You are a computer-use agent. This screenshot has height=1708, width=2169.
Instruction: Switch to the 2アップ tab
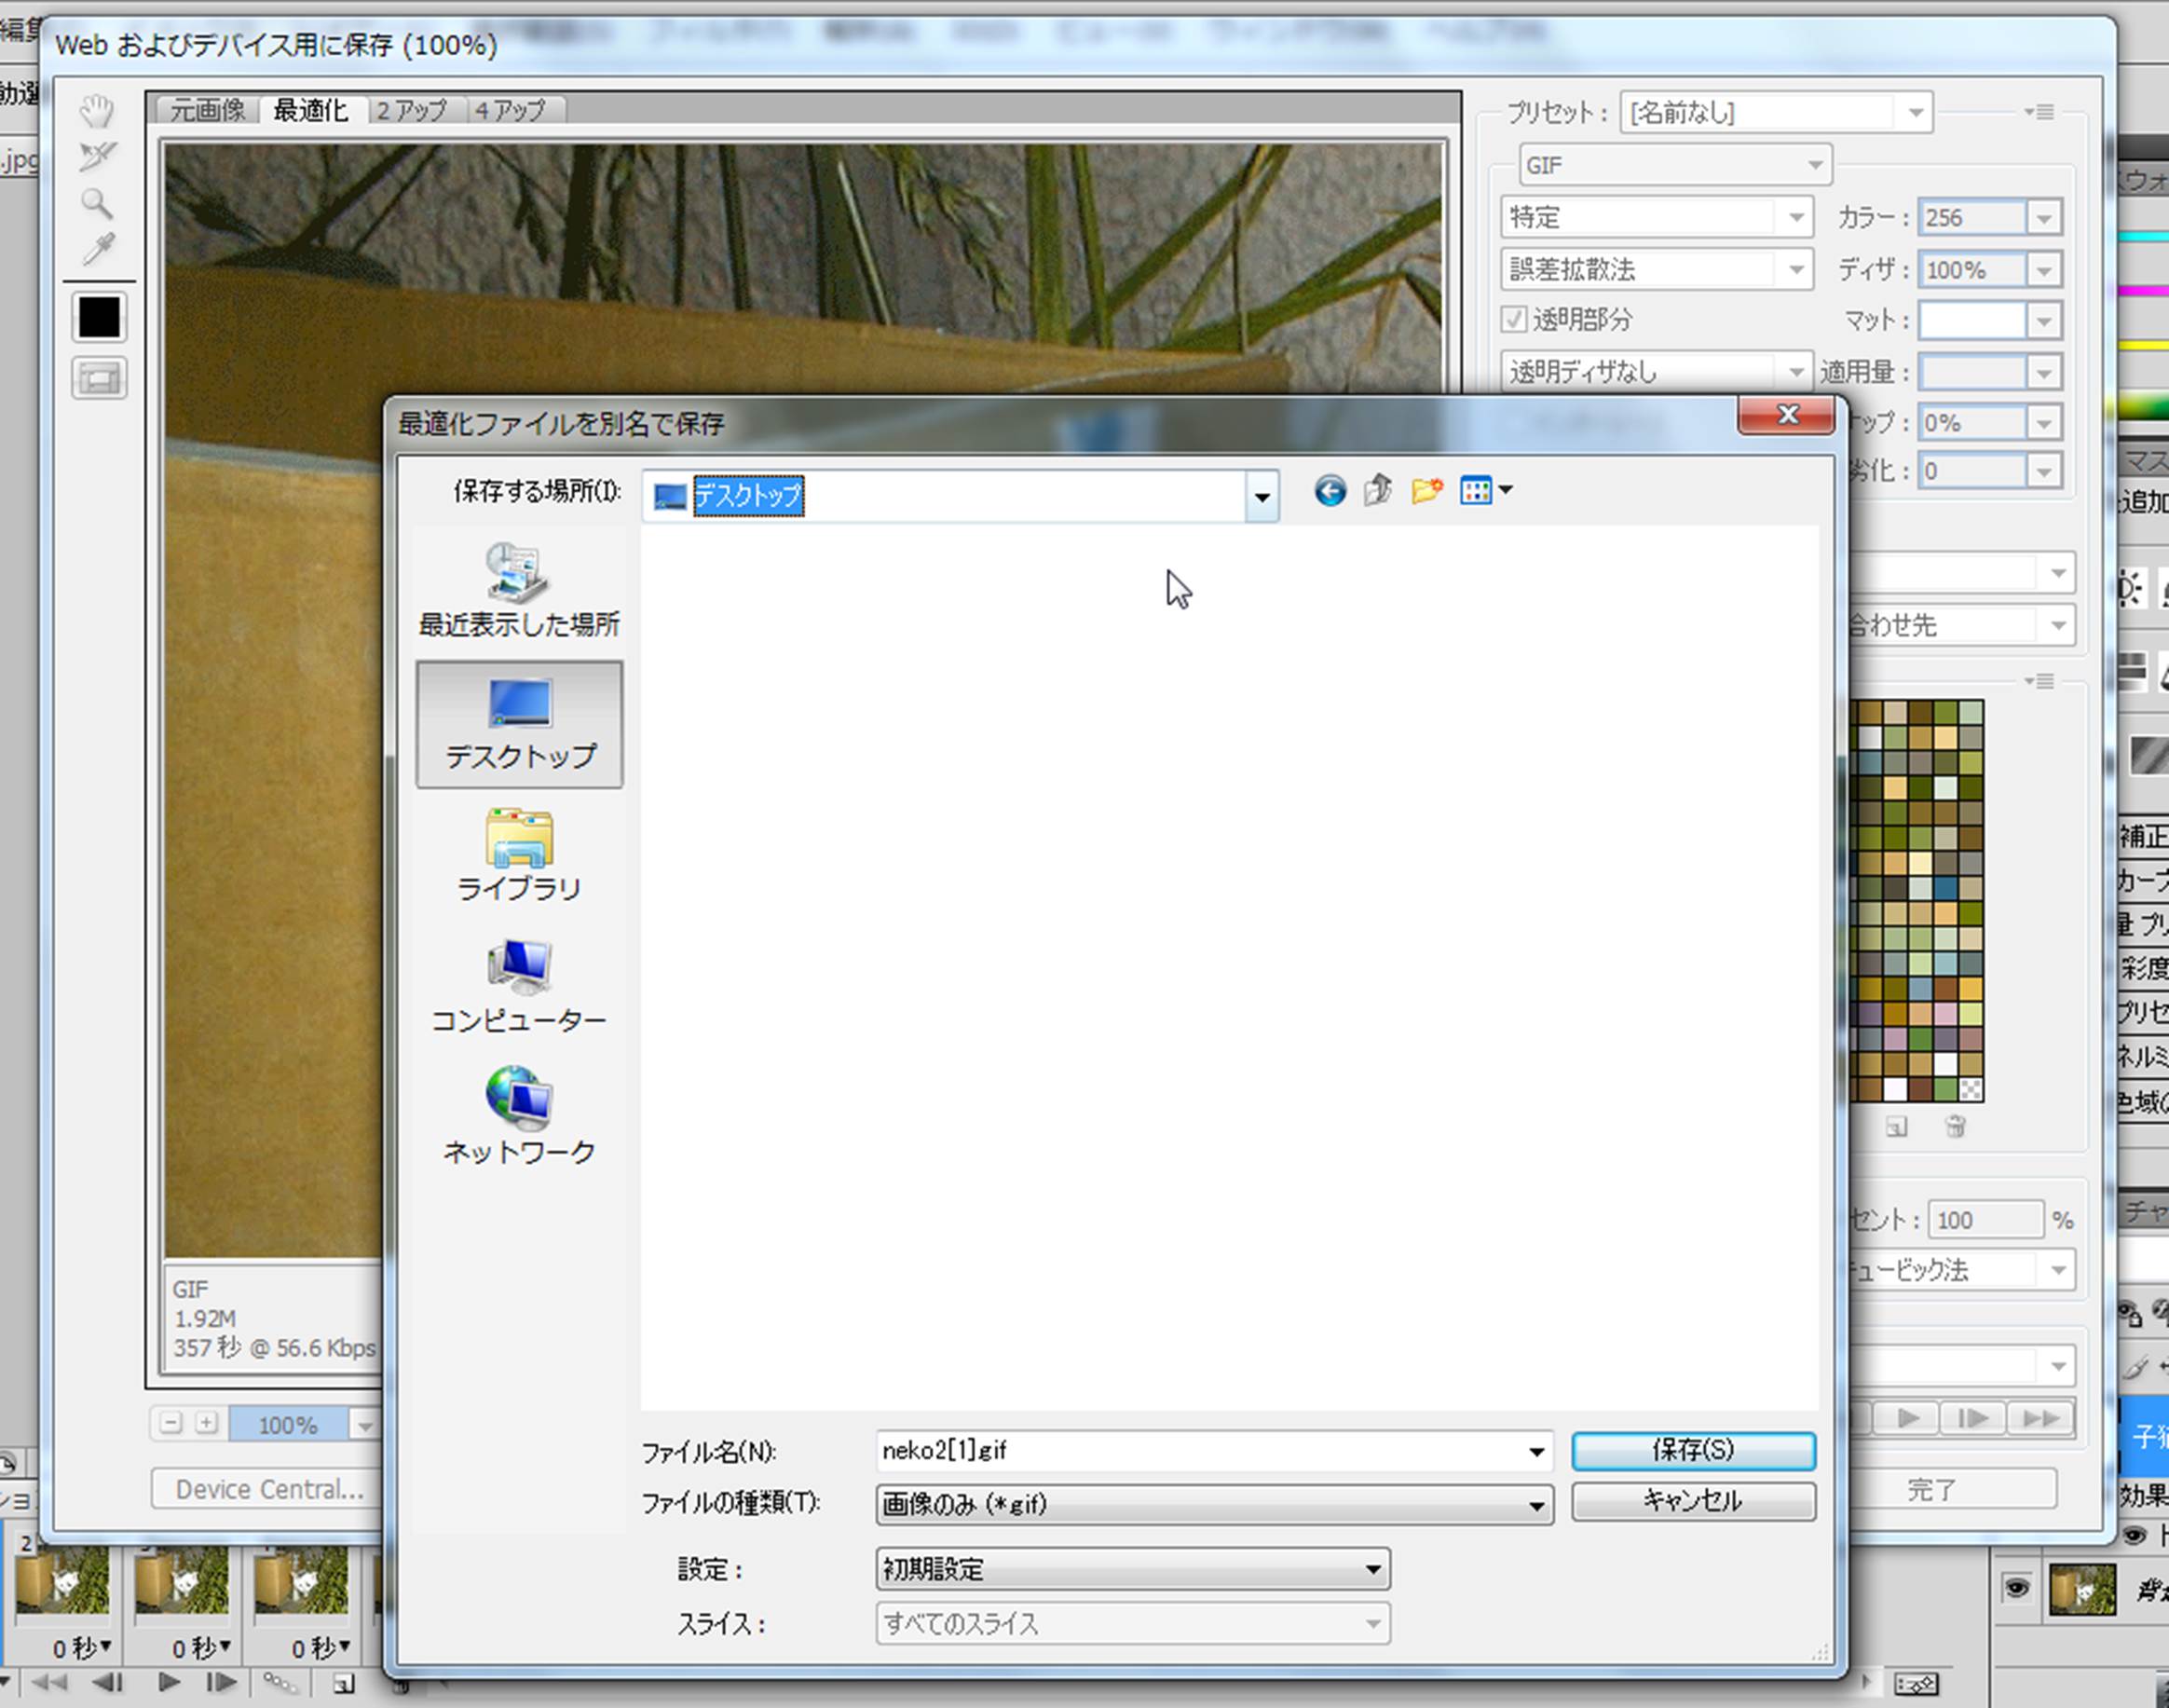click(410, 110)
